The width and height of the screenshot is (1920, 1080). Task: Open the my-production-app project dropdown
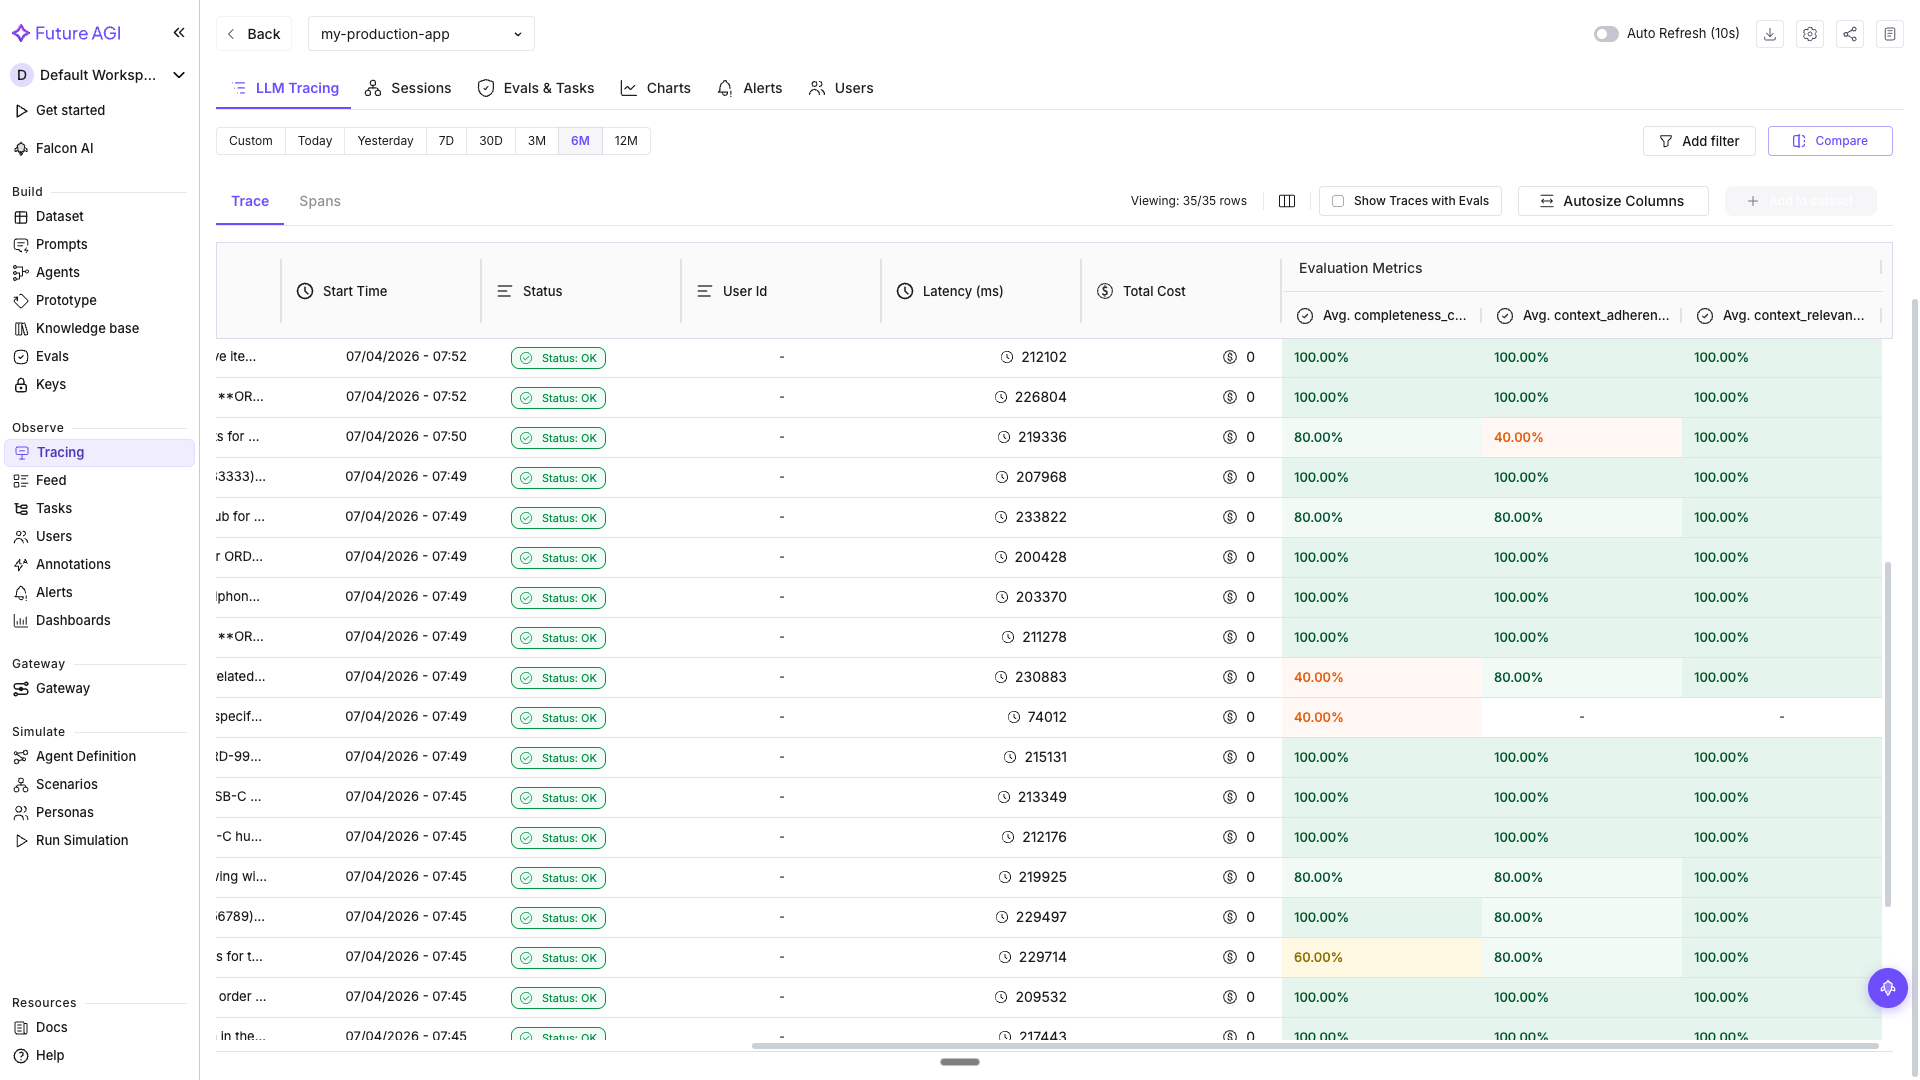420,33
